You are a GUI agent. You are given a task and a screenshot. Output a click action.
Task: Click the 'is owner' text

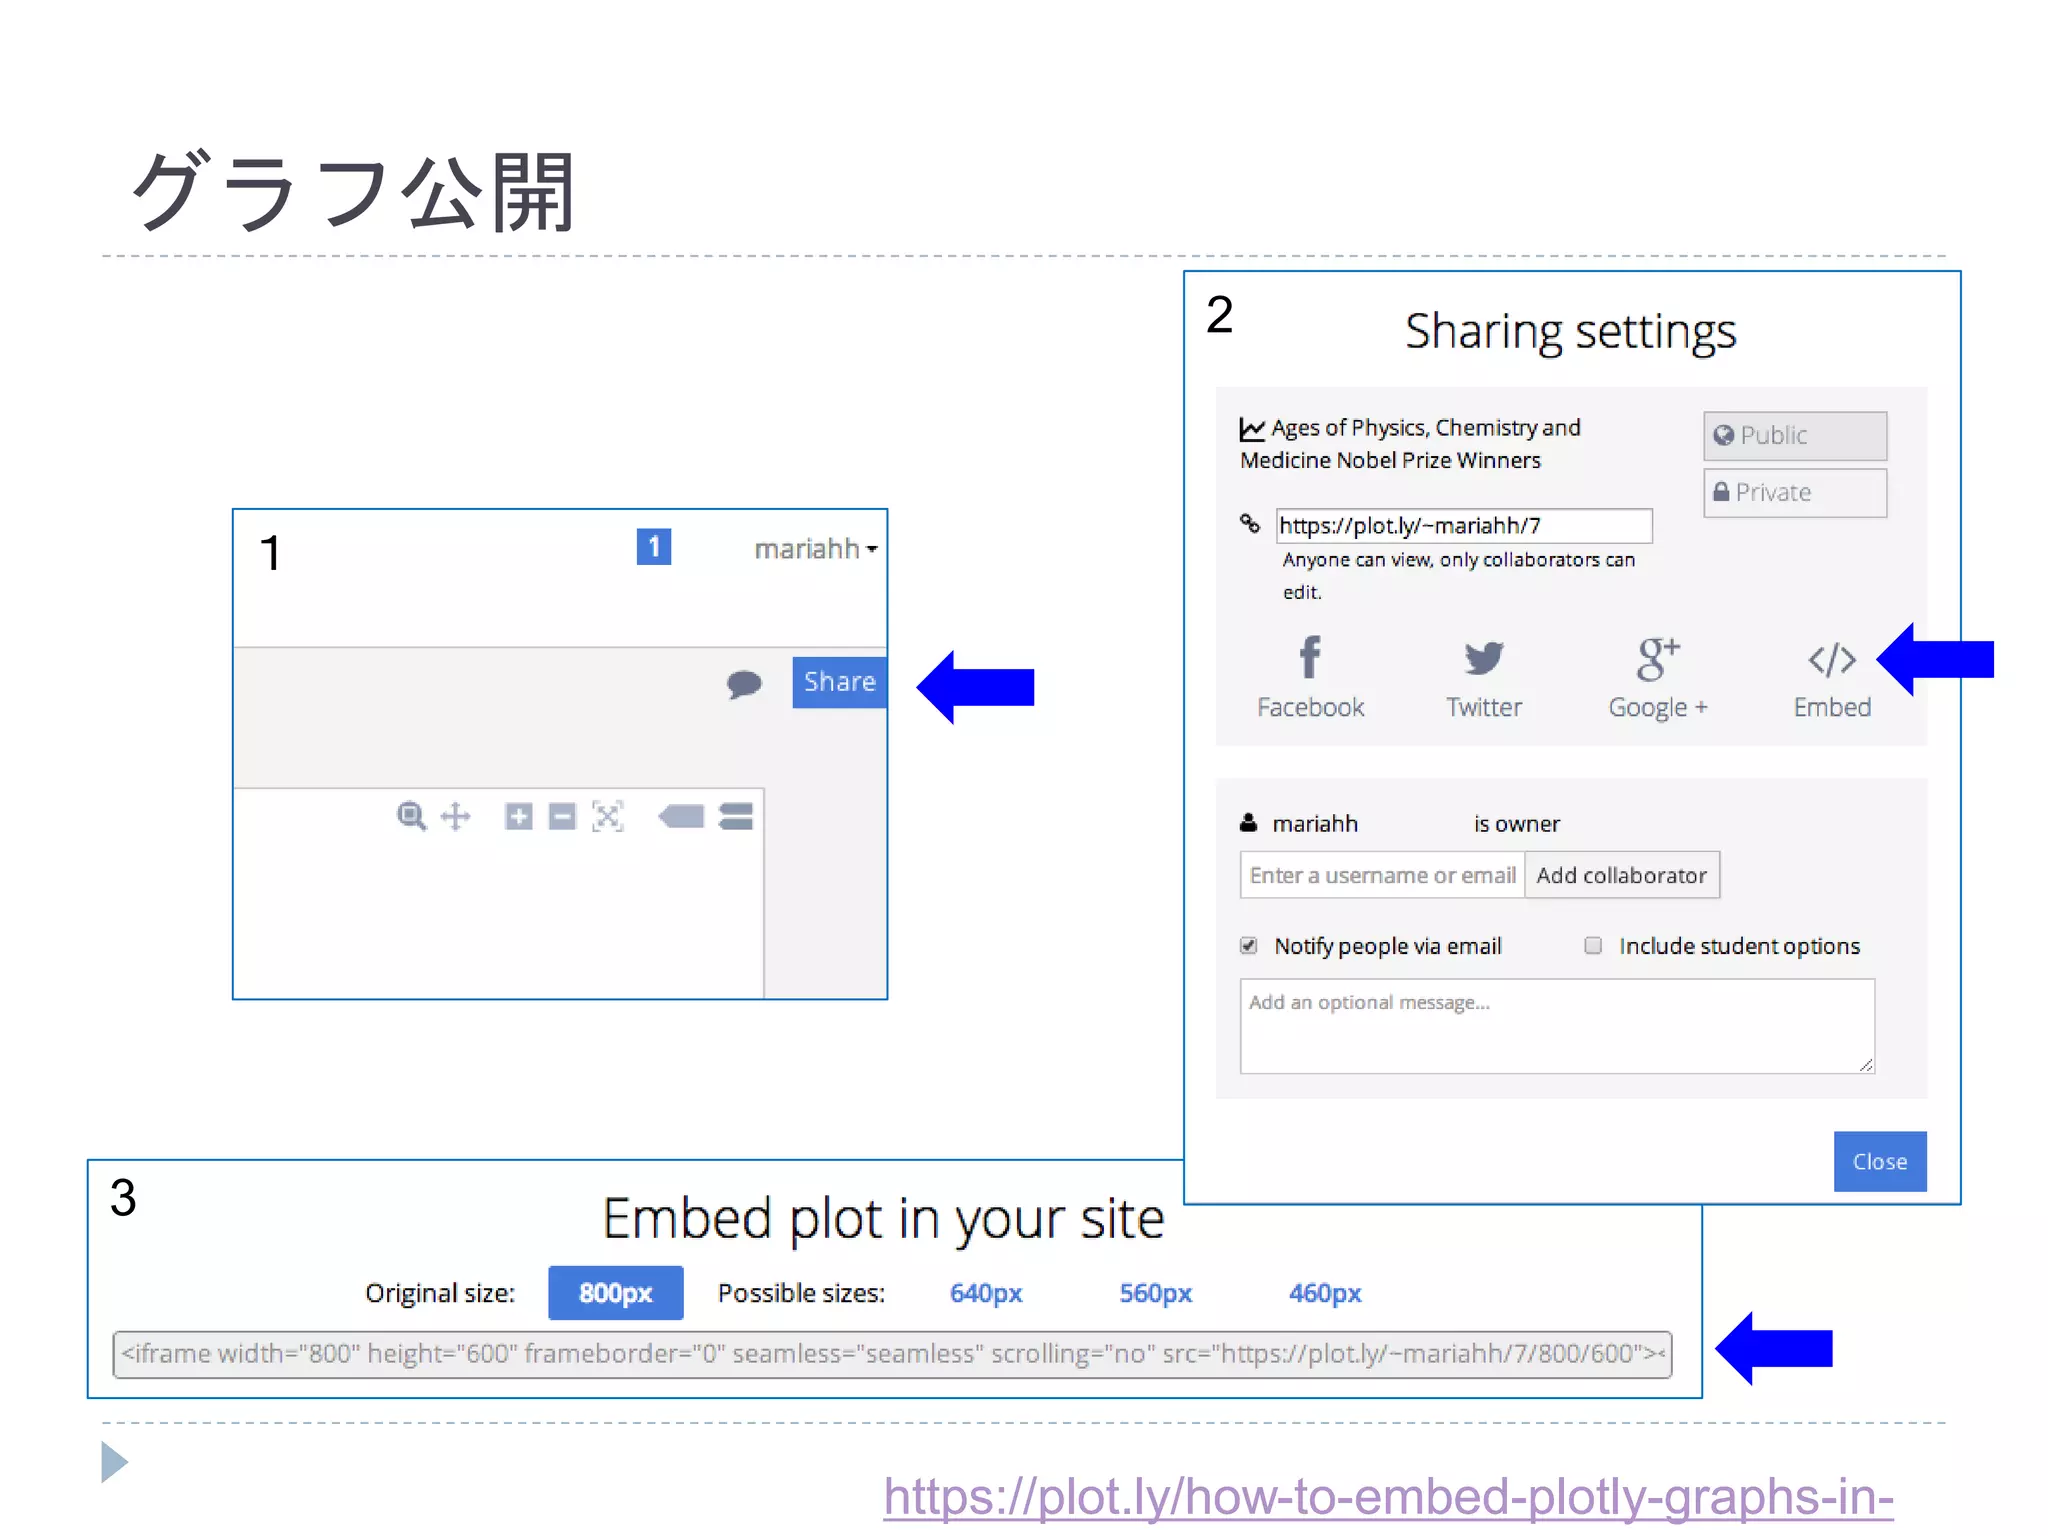1516,824
